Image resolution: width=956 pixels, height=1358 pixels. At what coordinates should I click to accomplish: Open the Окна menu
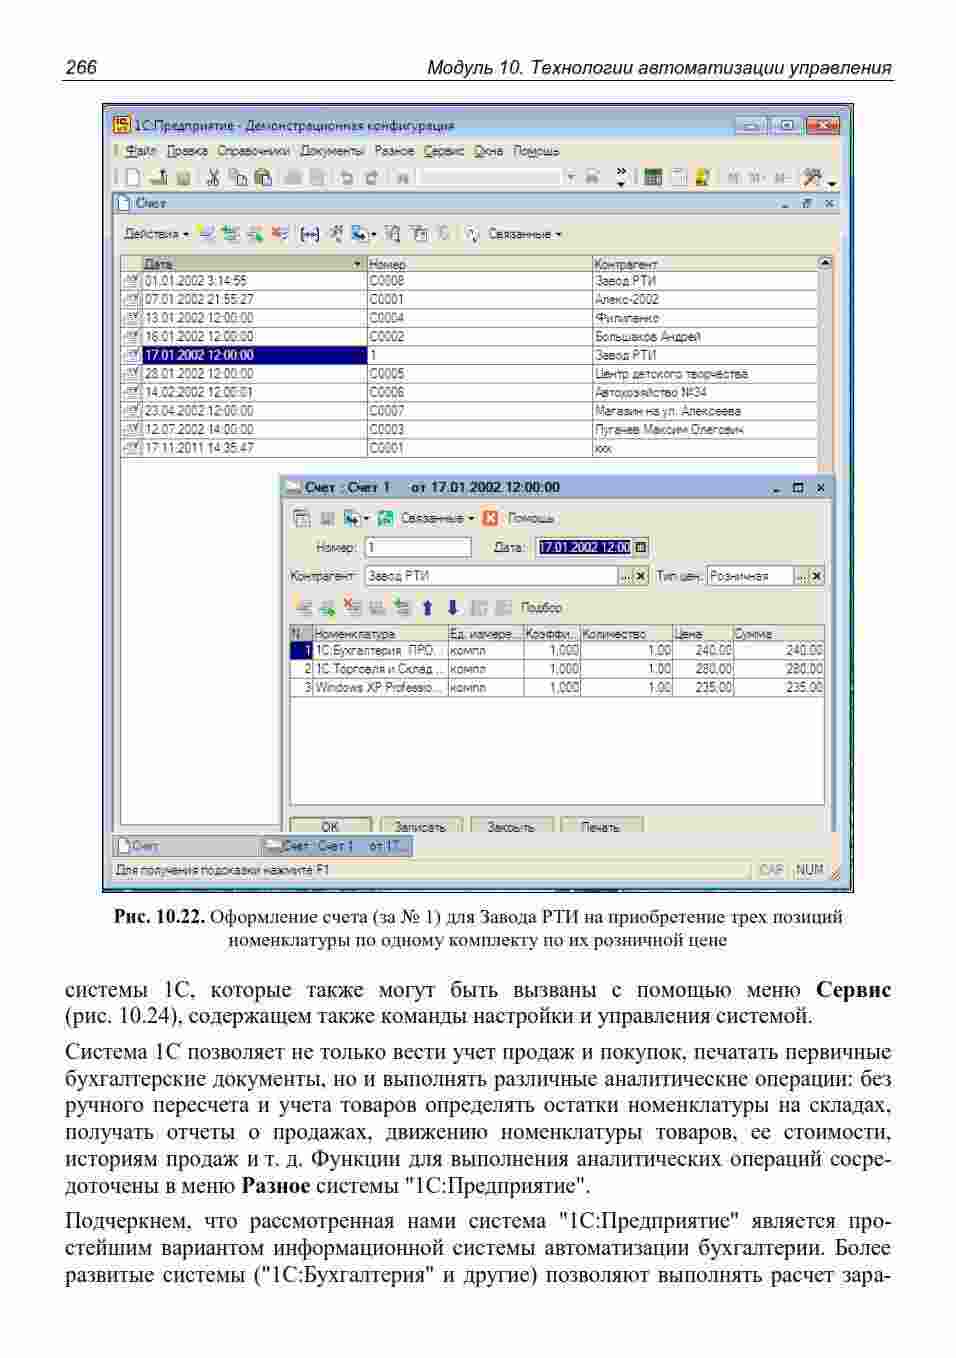(489, 151)
